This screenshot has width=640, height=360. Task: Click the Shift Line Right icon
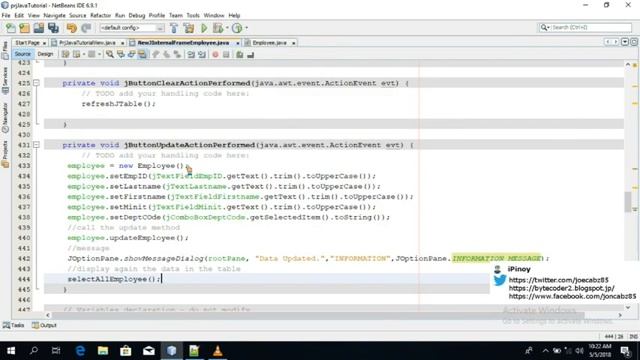202,54
